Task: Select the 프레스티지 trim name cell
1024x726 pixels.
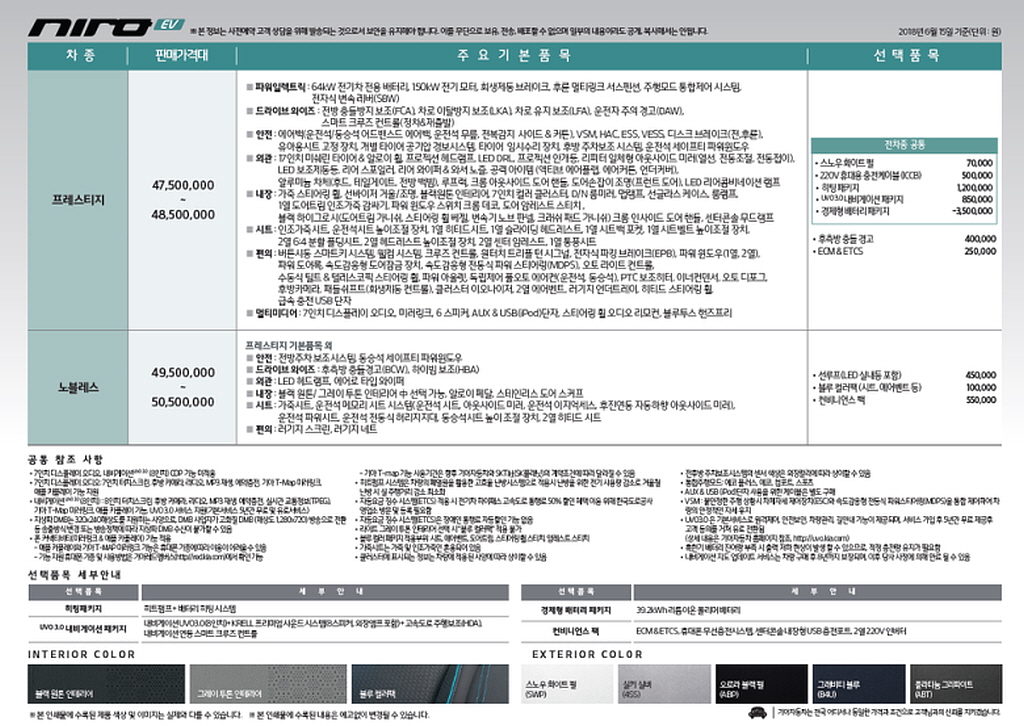Action: (78, 200)
